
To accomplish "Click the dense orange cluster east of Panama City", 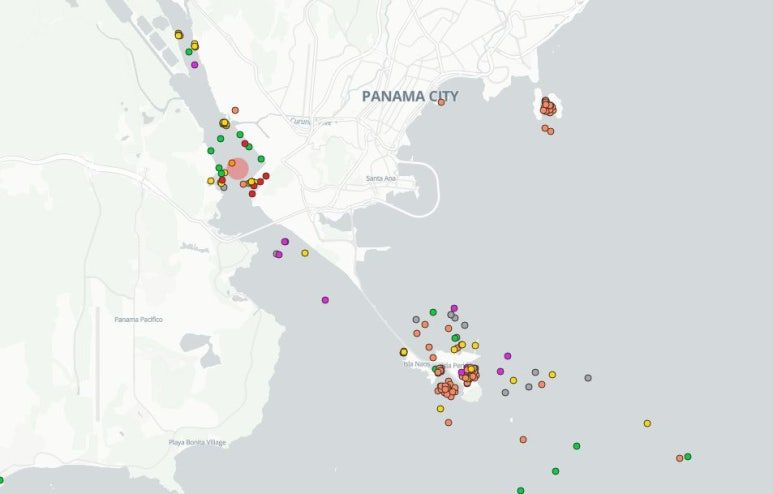I will pyautogui.click(x=548, y=106).
